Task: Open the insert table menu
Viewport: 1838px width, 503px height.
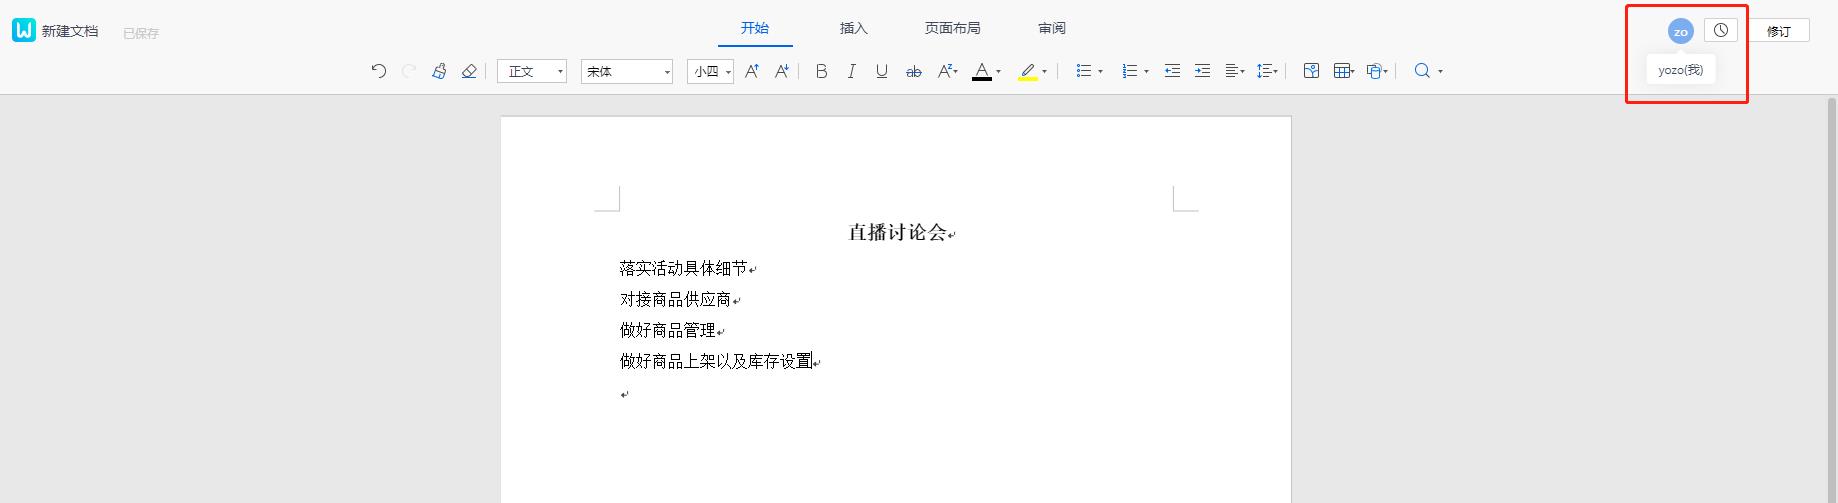Action: [1343, 71]
